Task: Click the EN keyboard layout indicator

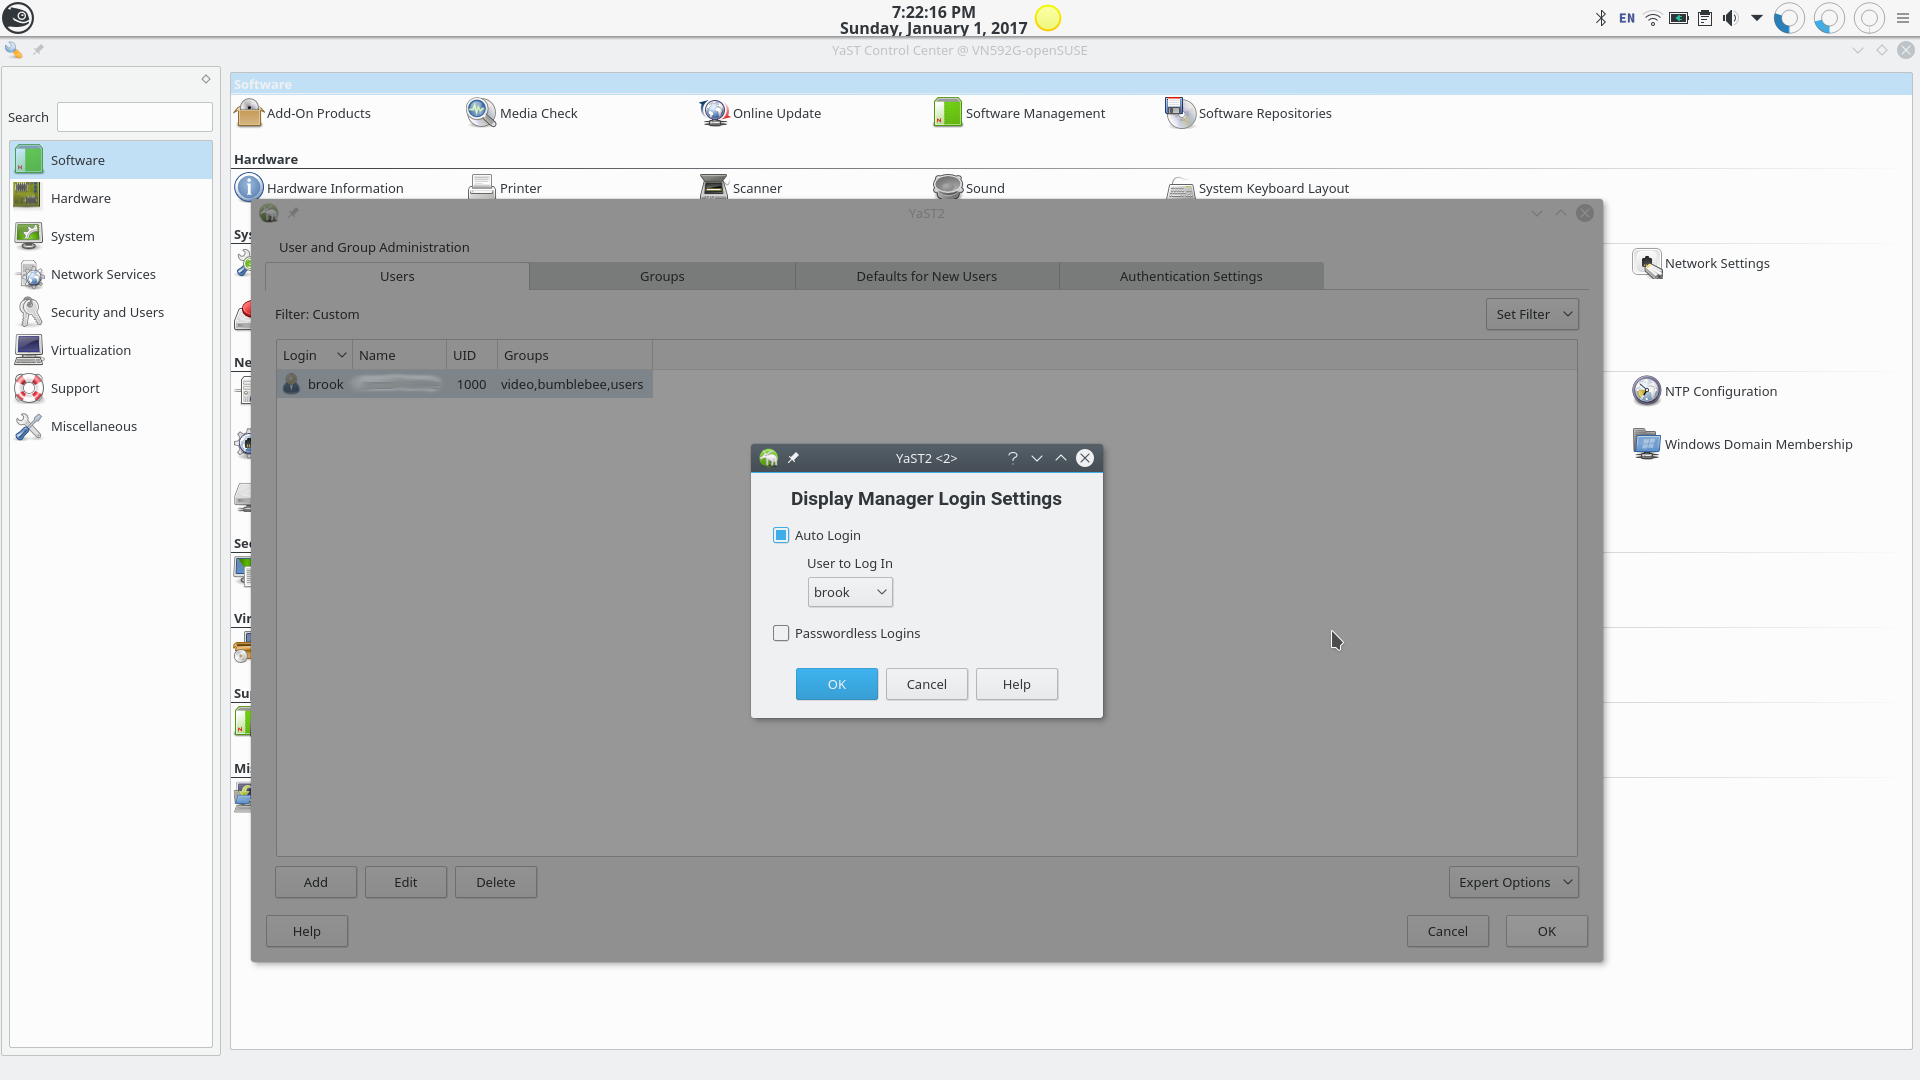Action: (1627, 18)
